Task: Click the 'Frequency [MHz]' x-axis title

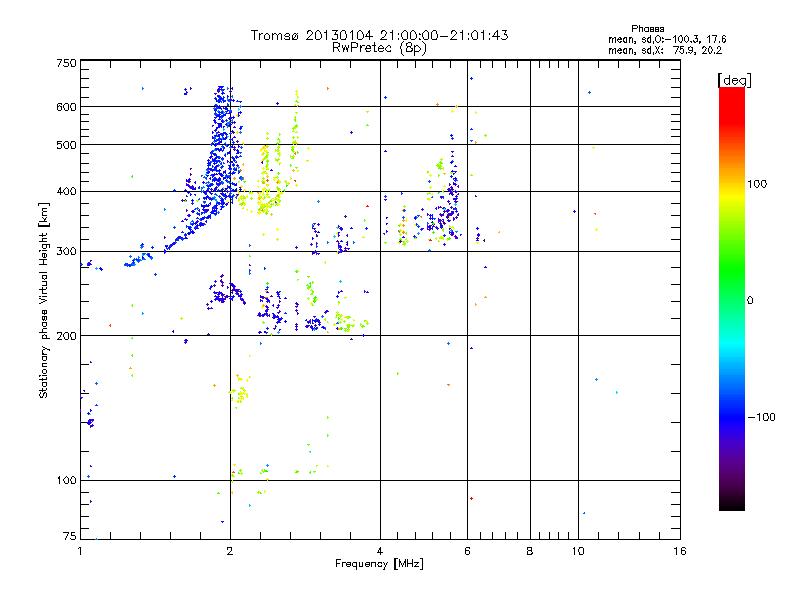Action: pyautogui.click(x=379, y=564)
